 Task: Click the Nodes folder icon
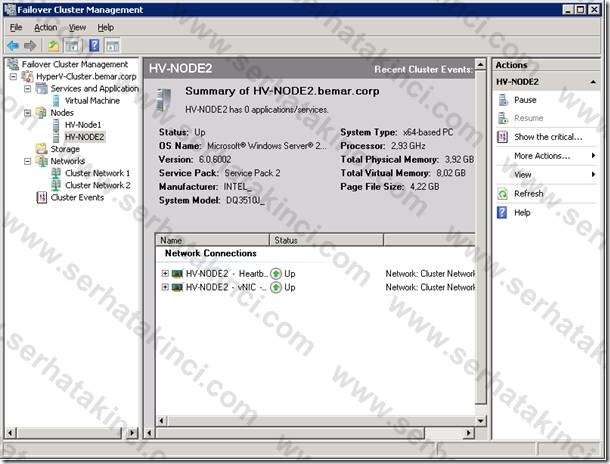(x=41, y=113)
